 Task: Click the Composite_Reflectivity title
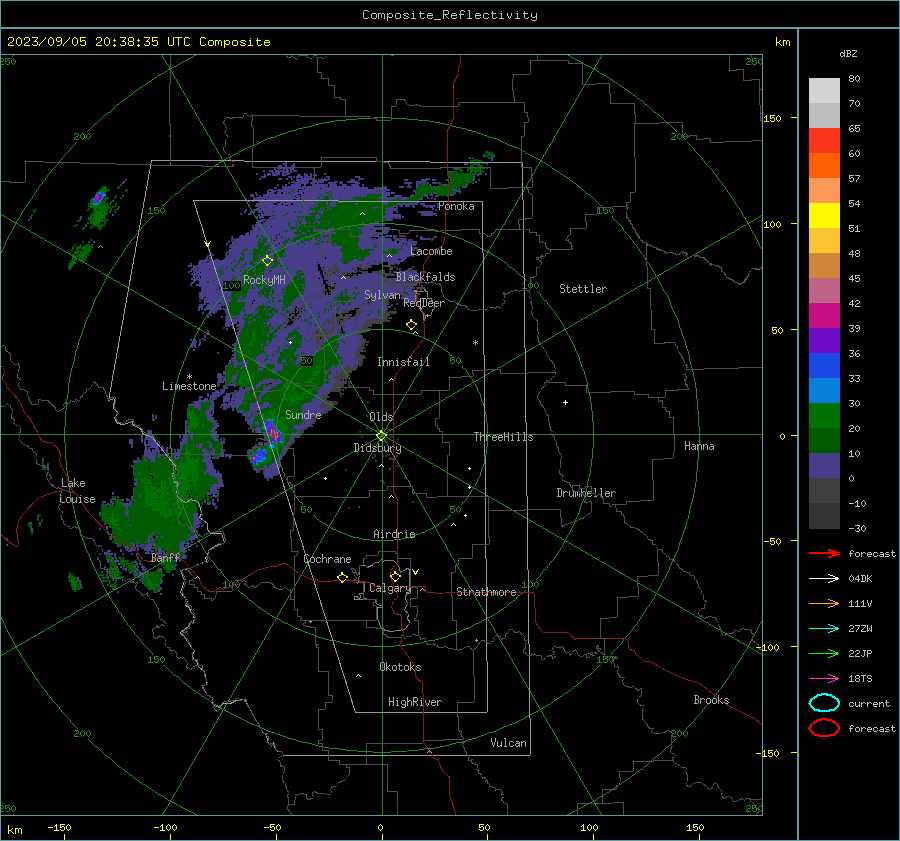pyautogui.click(x=450, y=15)
